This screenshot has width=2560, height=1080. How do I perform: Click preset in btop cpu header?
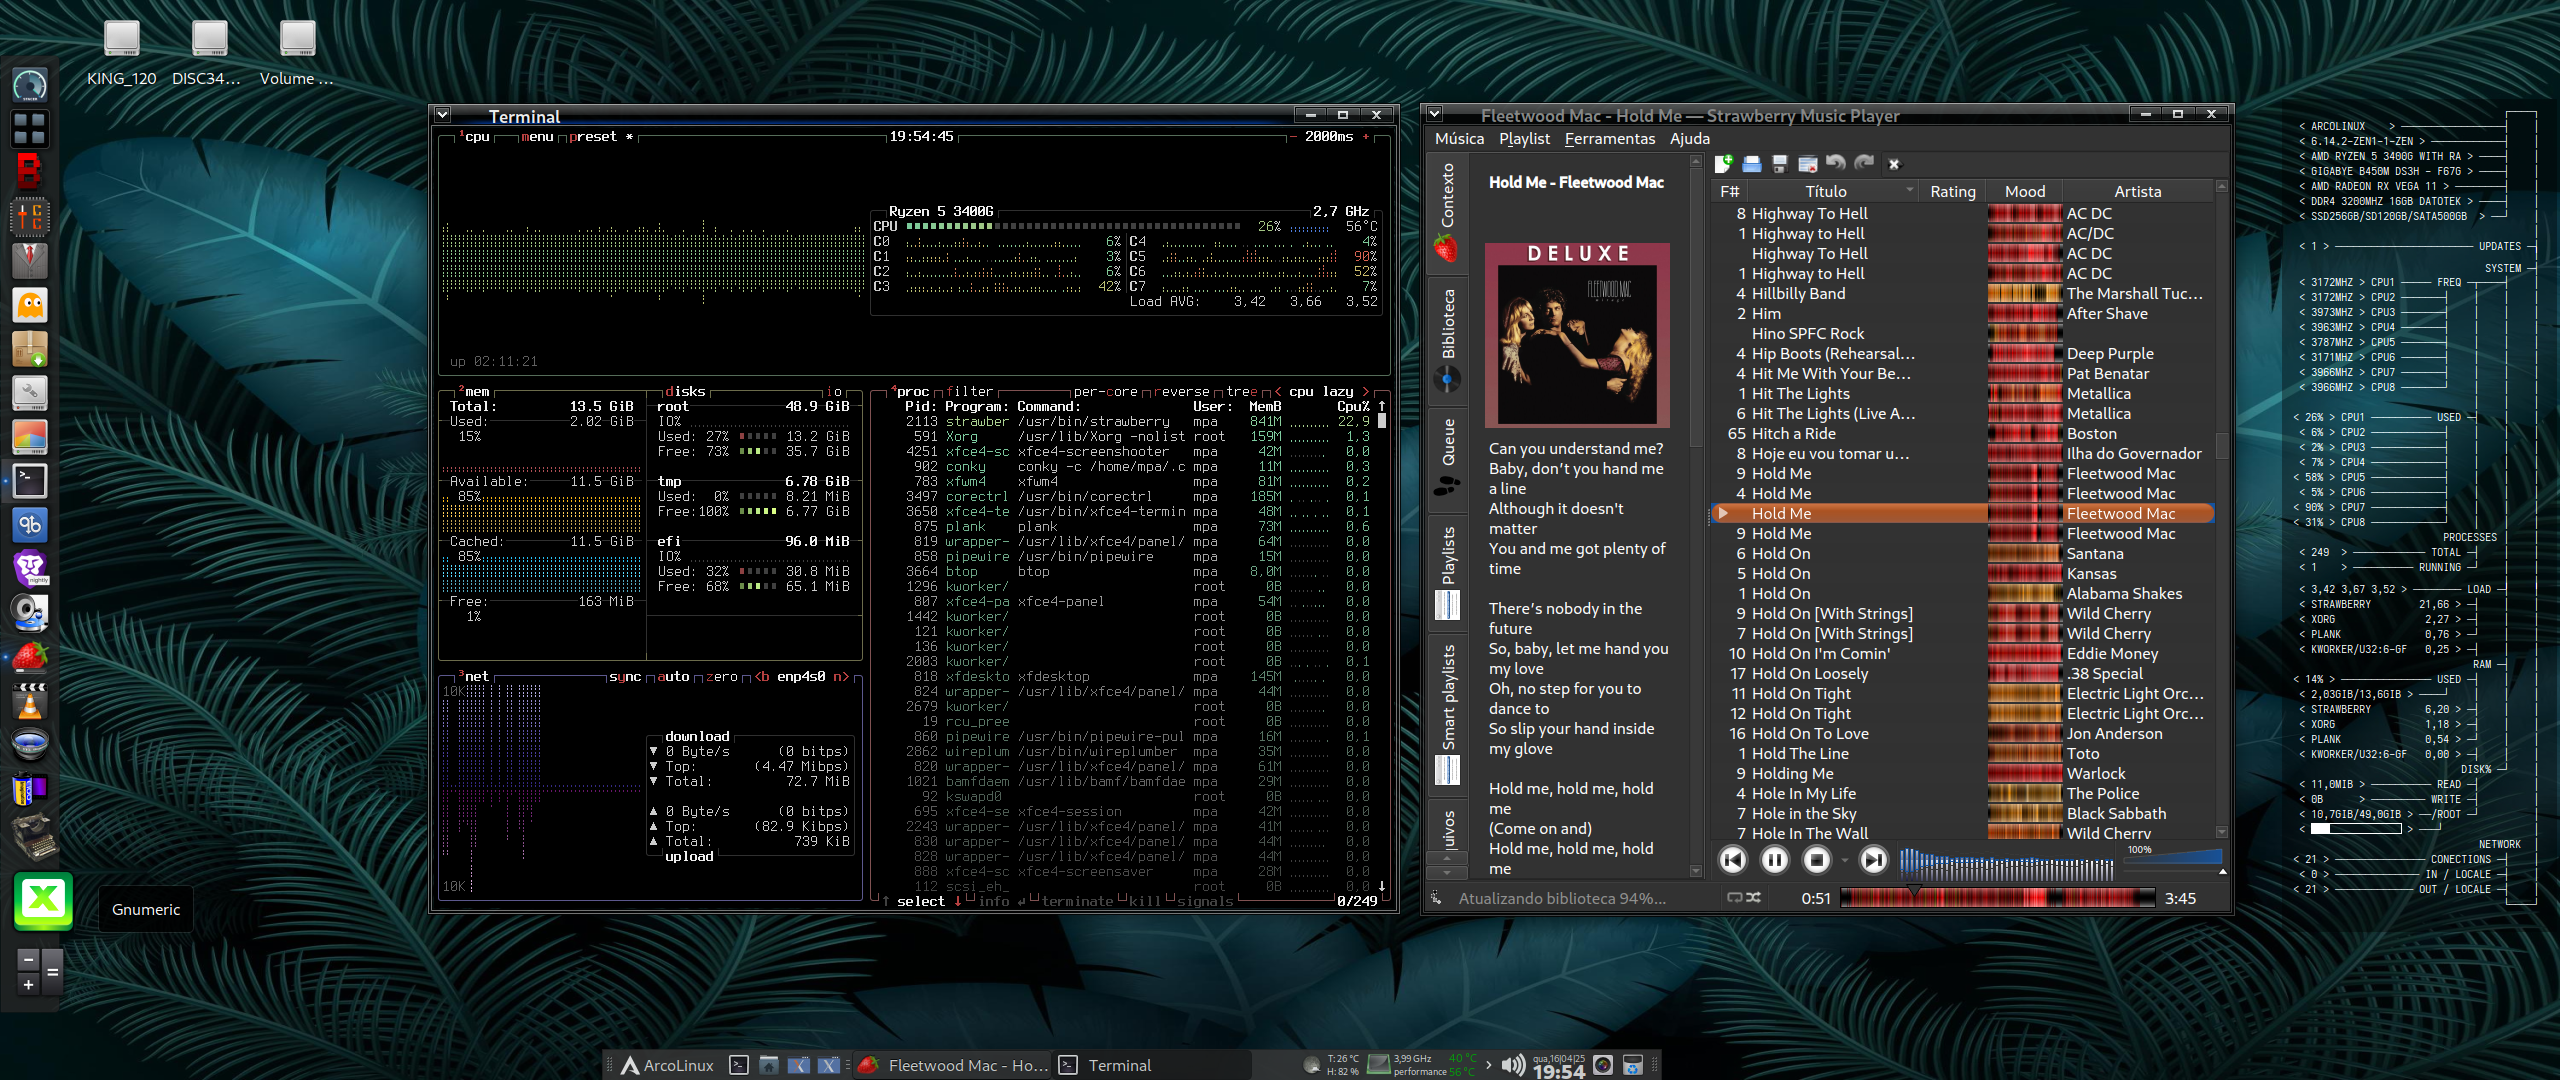point(593,137)
